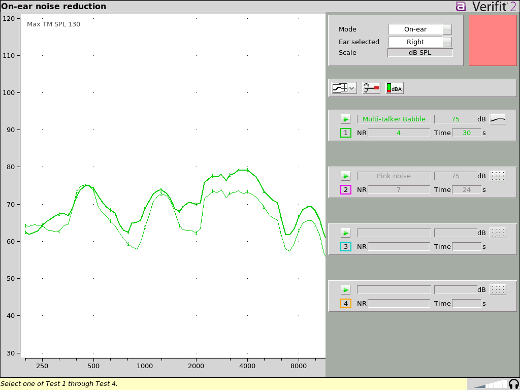Screen dimensions: 520x391
Task: Play Test 1 Multi-talker Babble
Action: point(346,119)
